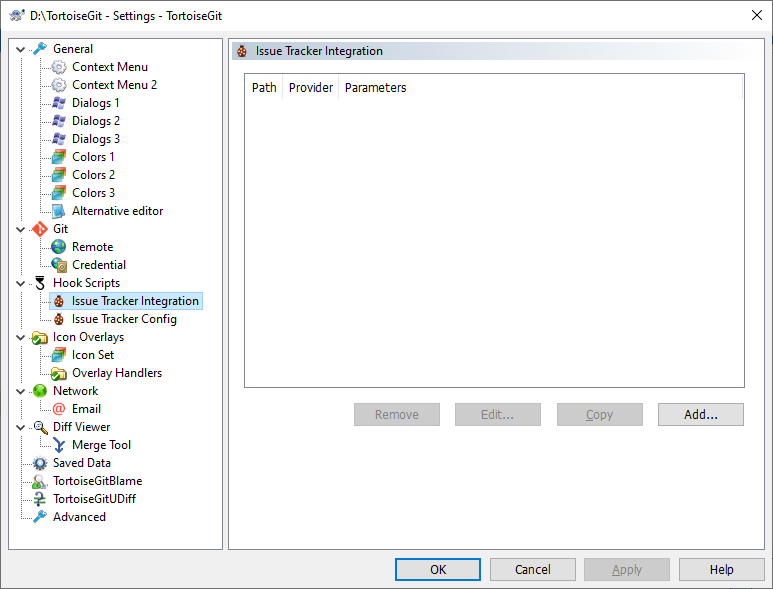Click the Copy button
This screenshot has height=589, width=773.
pyautogui.click(x=599, y=415)
